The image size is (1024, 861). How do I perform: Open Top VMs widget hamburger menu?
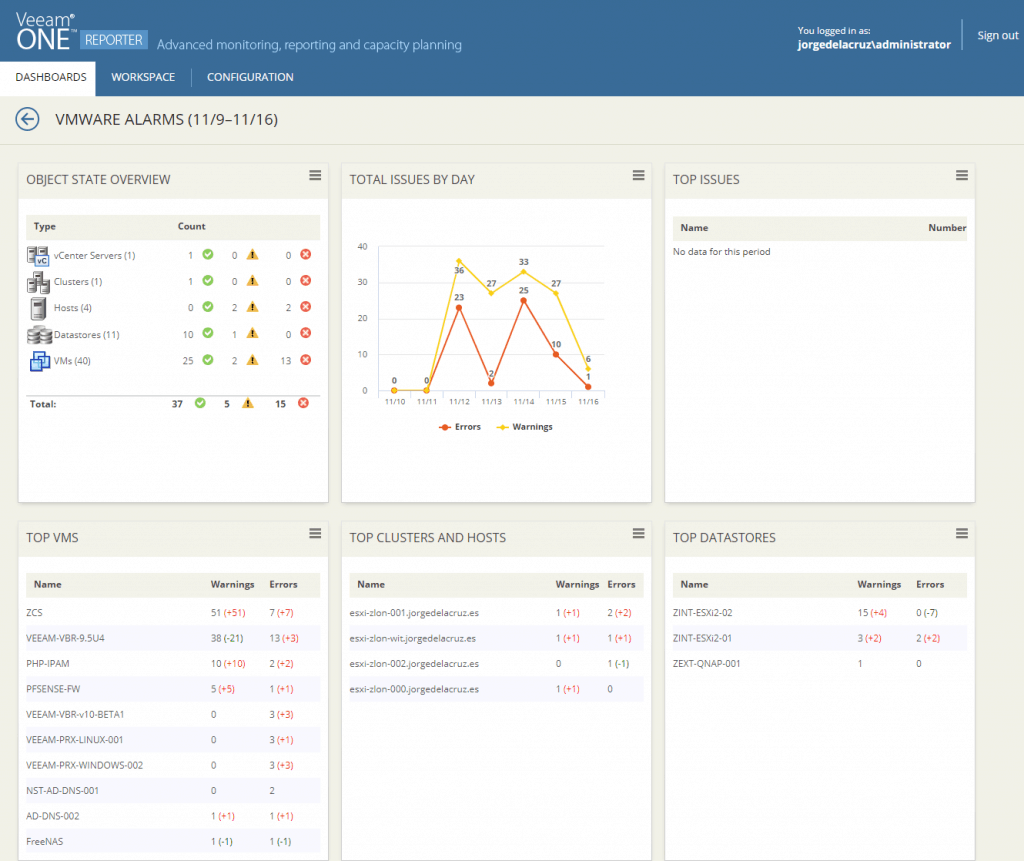[315, 534]
